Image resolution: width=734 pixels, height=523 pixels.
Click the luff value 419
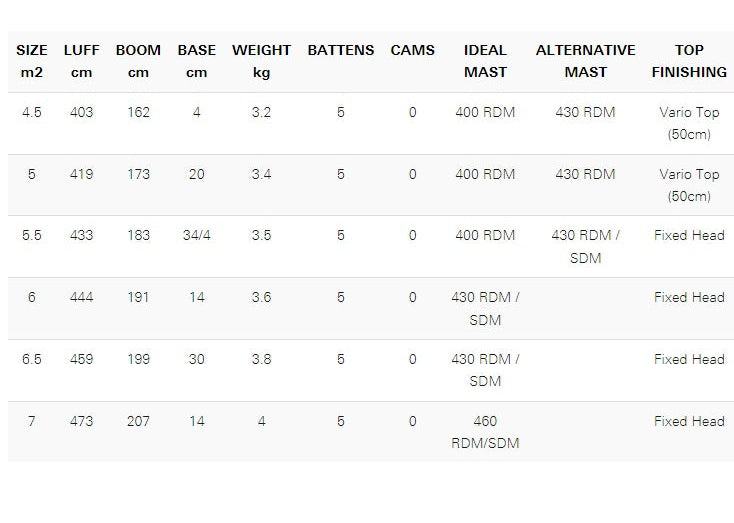coord(81,174)
